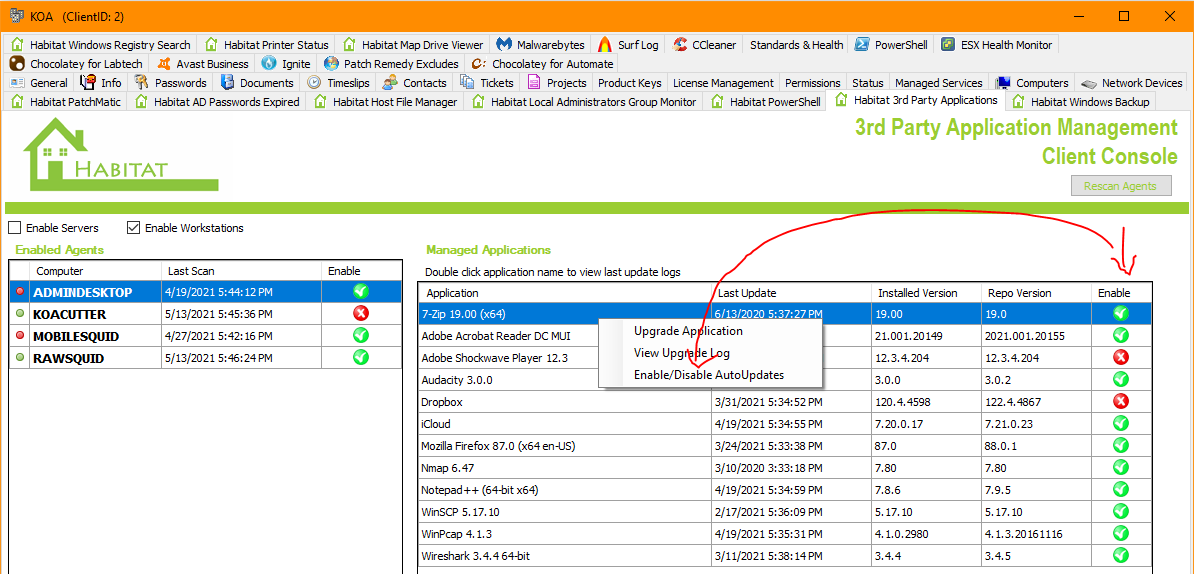The image size is (1194, 574).
Task: Sort by Repo Version column header
Action: click(1020, 293)
